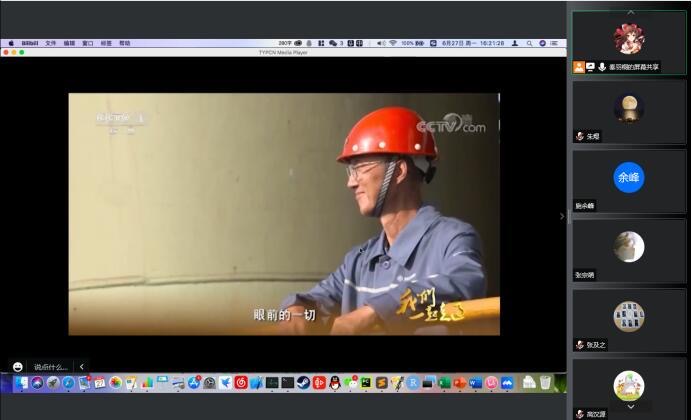Open PyCharm from the Dock
692x420 pixels.
click(366, 382)
